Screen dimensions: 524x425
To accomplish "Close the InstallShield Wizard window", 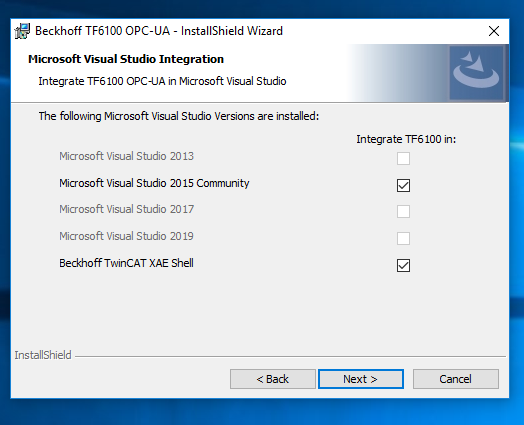I will click(494, 31).
